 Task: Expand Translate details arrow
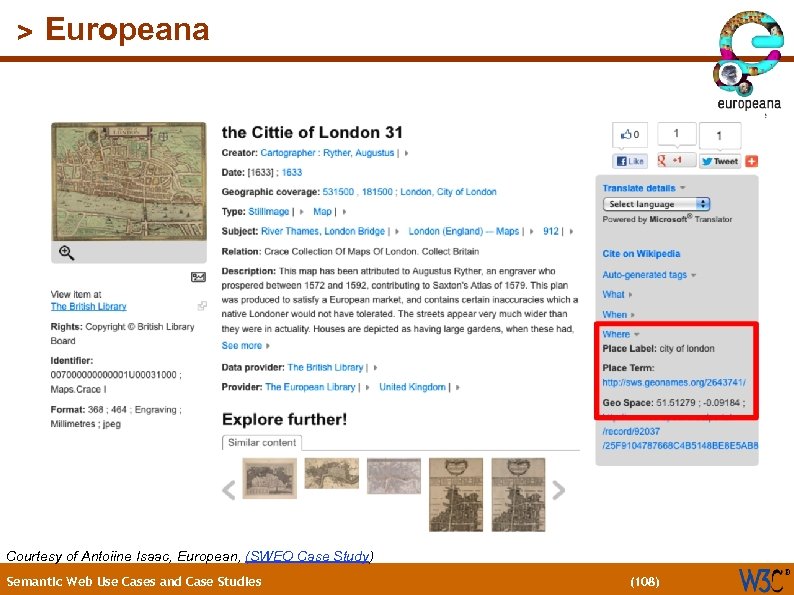pyautogui.click(x=683, y=188)
